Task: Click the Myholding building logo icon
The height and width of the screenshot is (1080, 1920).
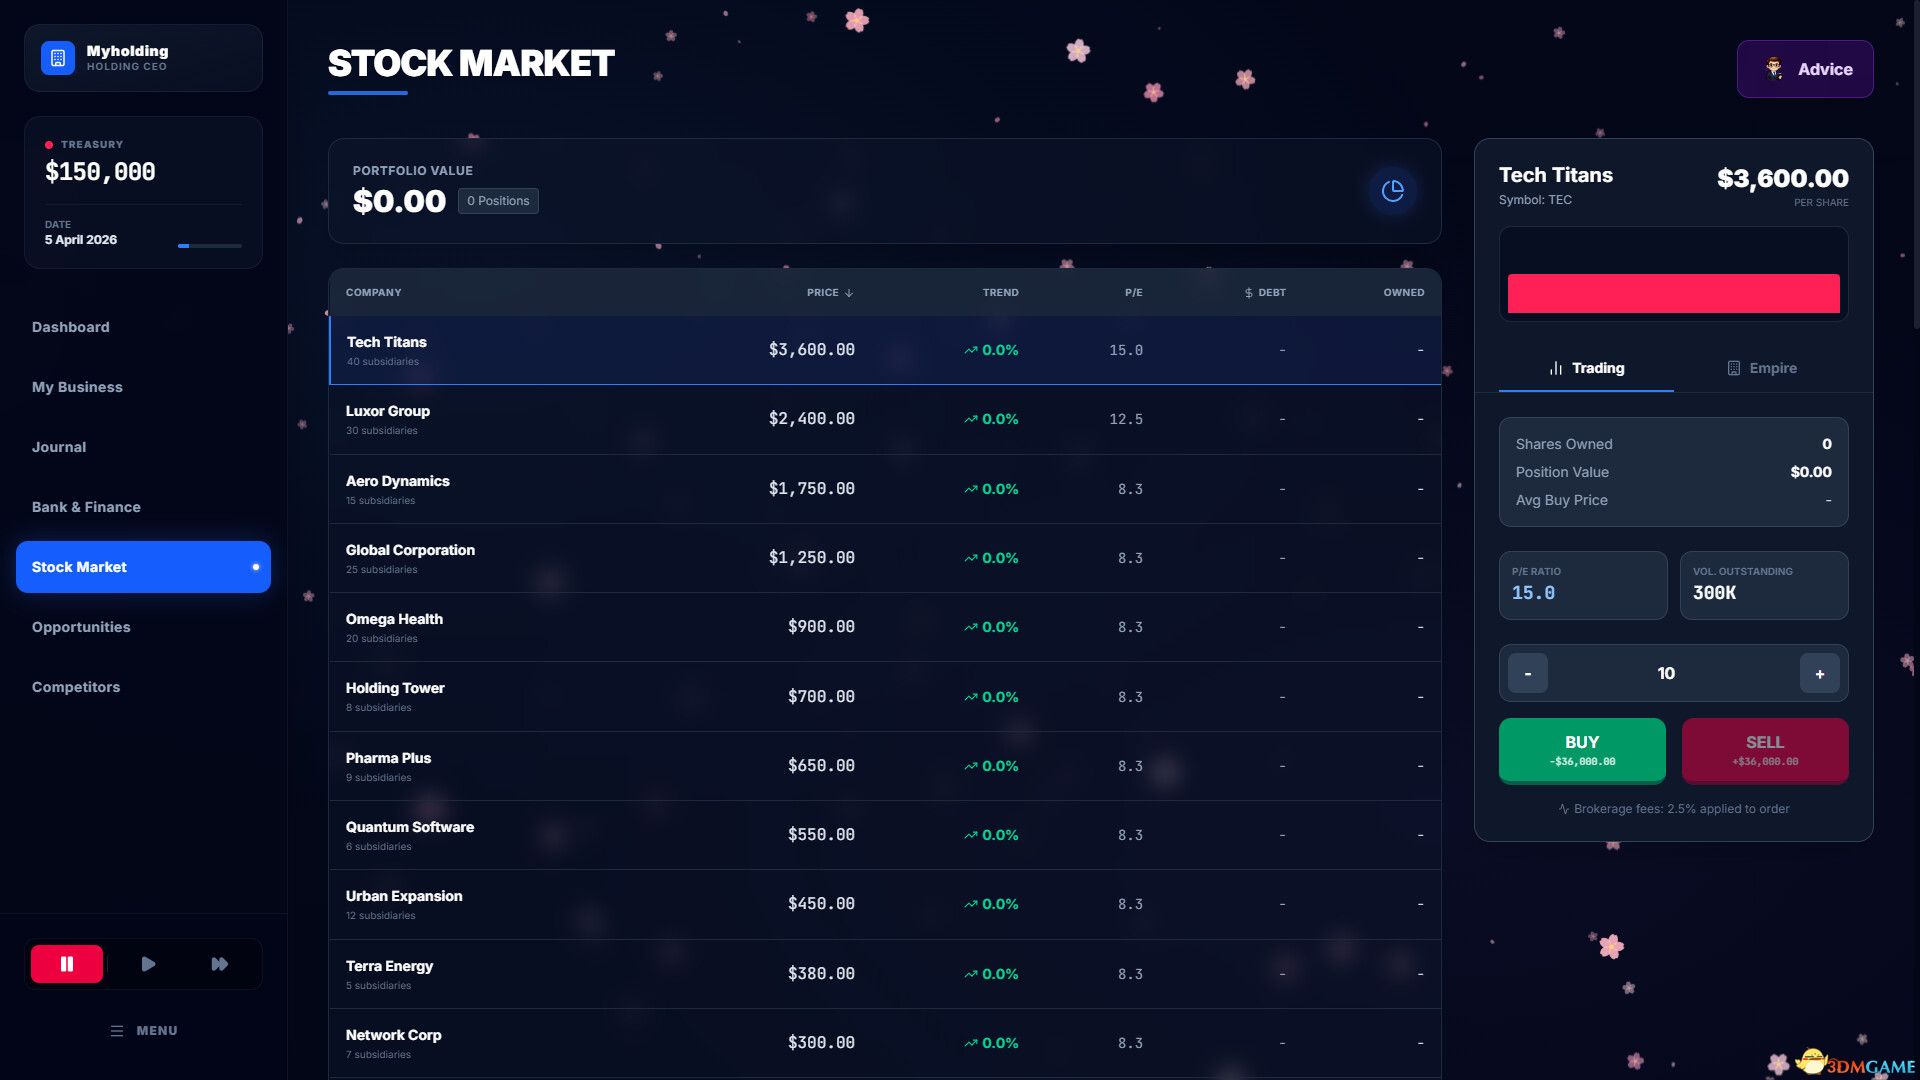Action: coord(58,58)
